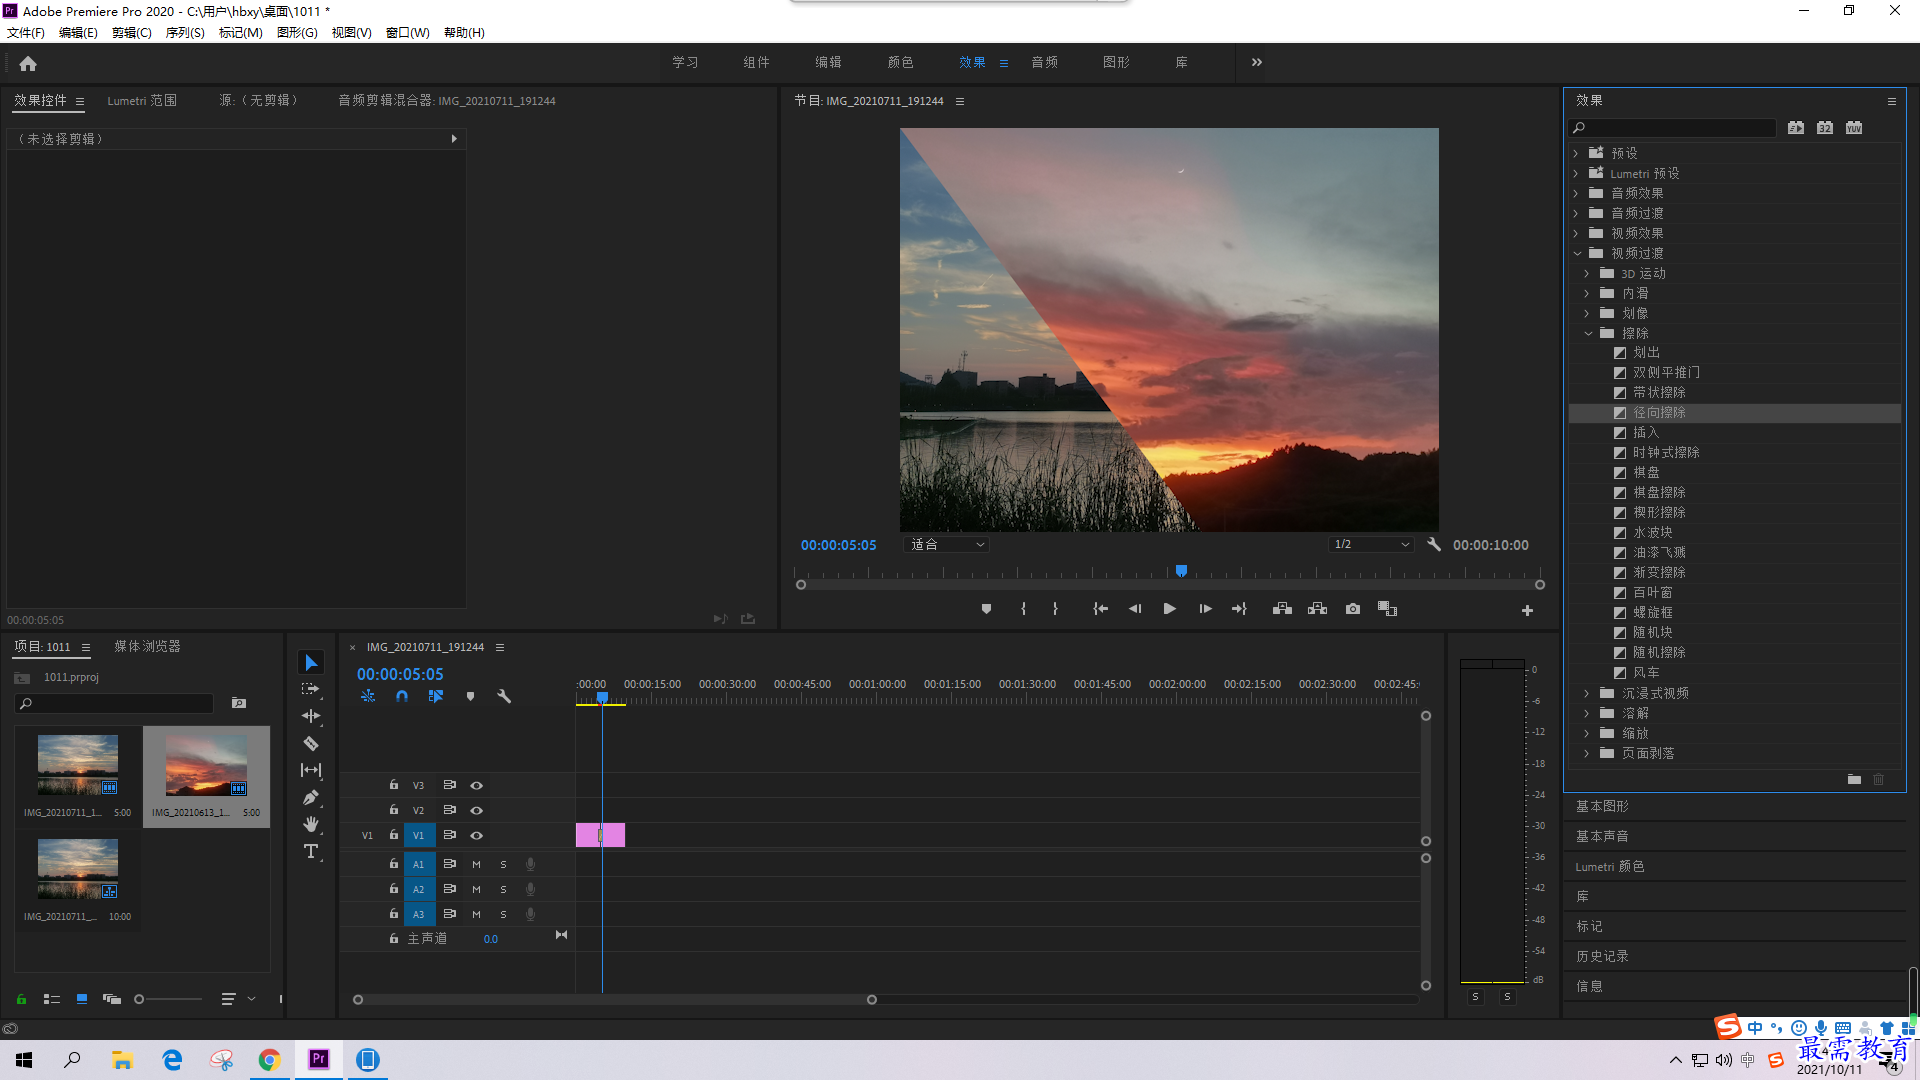Viewport: 1920px width, 1080px height.
Task: Toggle lock on V1 track
Action: click(x=393, y=835)
